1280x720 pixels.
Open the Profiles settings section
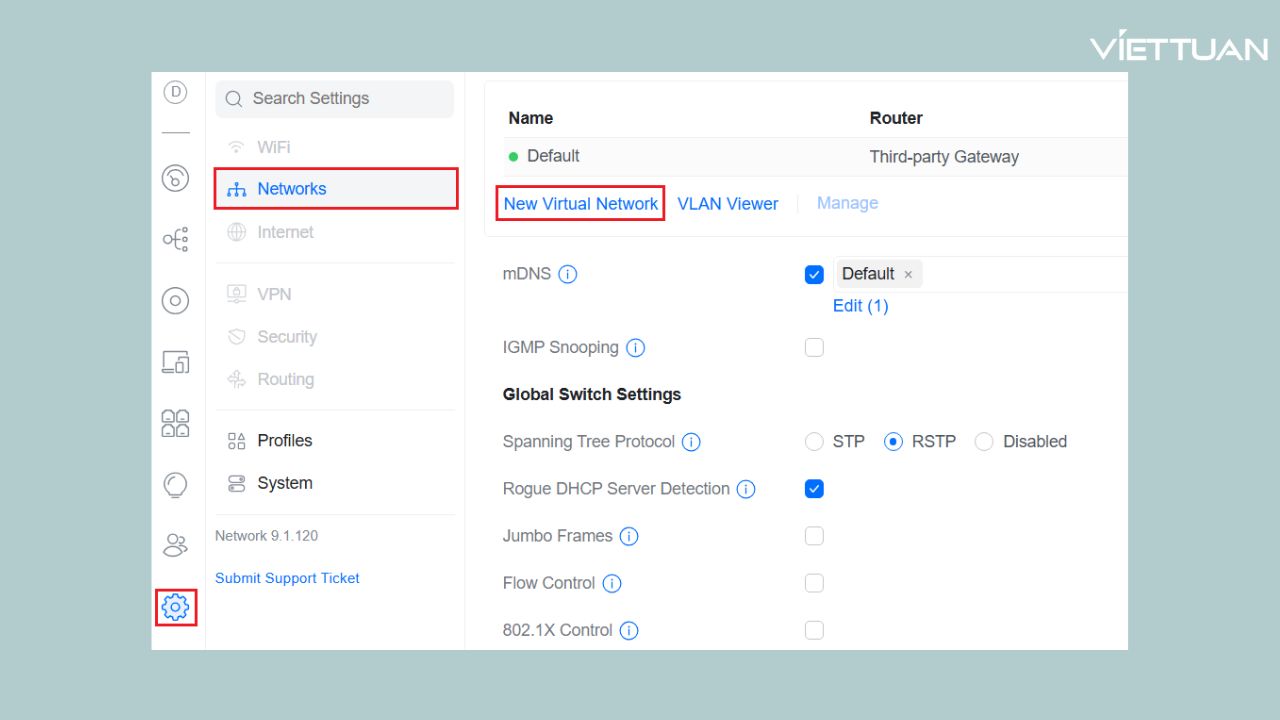(x=284, y=441)
